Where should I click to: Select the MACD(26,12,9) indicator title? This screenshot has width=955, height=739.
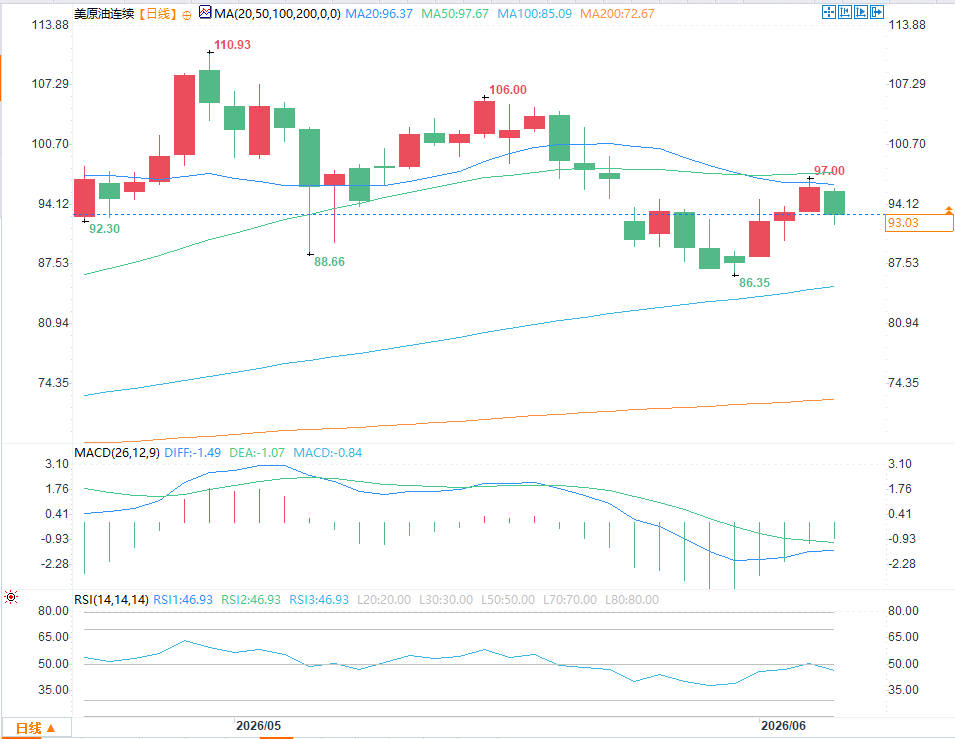pyautogui.click(x=117, y=453)
